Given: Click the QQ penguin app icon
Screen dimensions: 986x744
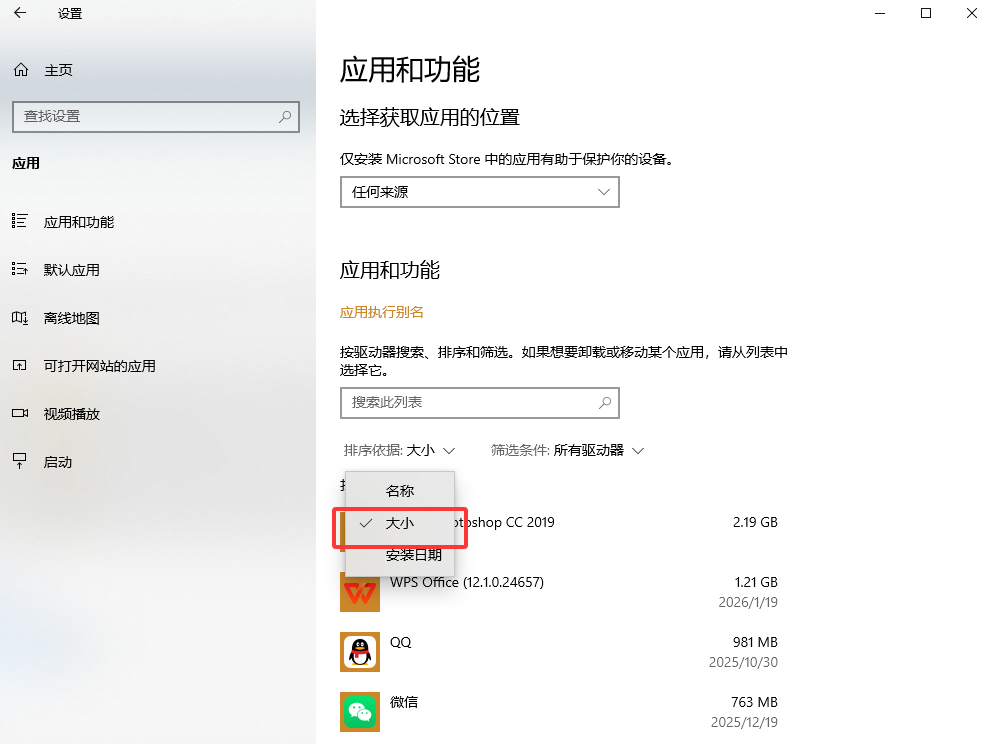Looking at the screenshot, I should 360,652.
